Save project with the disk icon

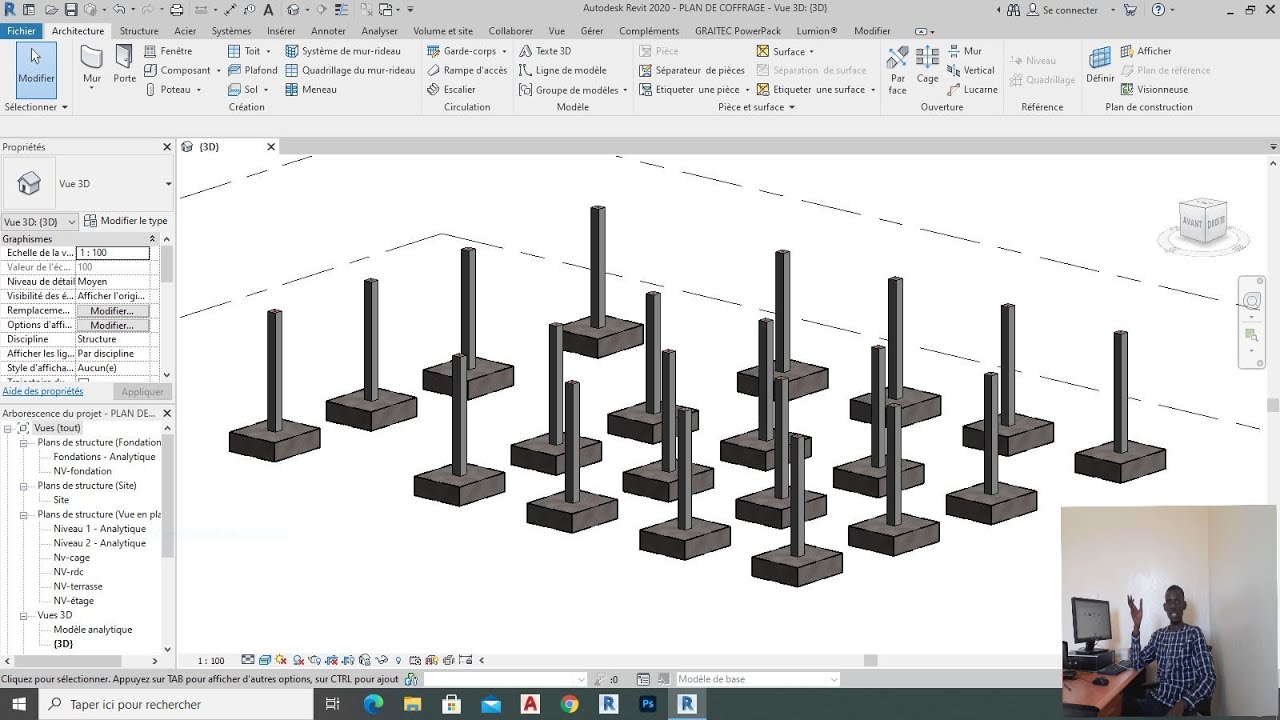point(71,9)
